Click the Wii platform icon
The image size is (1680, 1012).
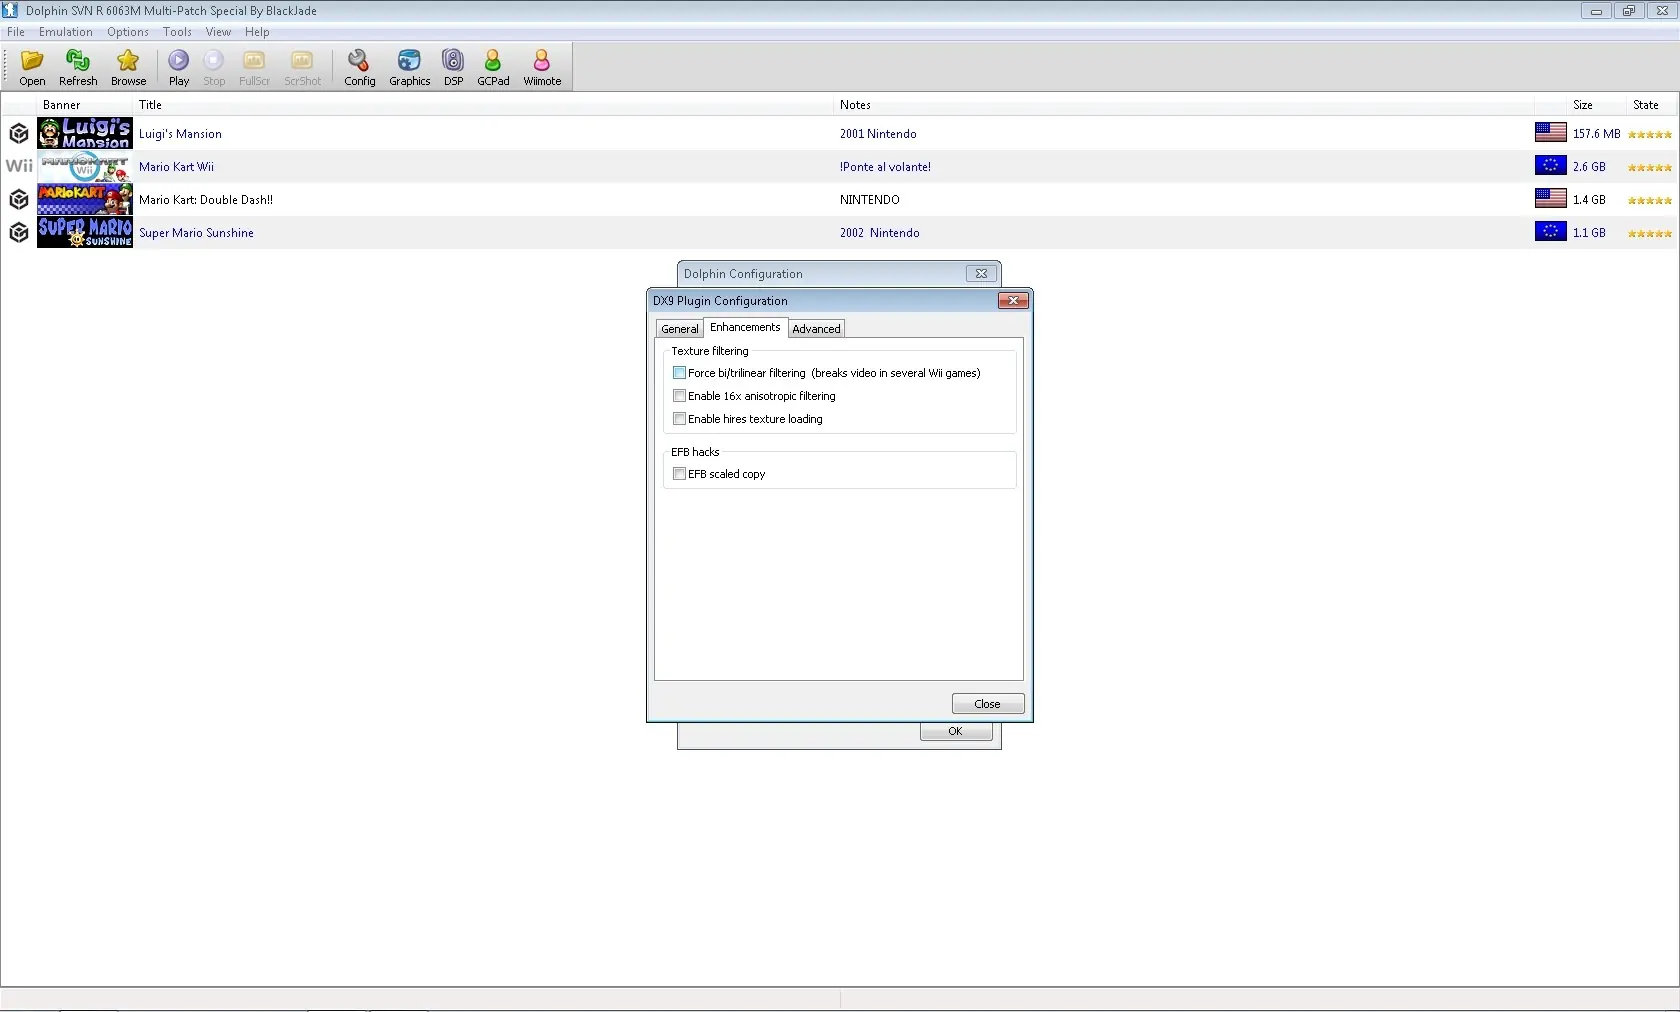pyautogui.click(x=19, y=166)
